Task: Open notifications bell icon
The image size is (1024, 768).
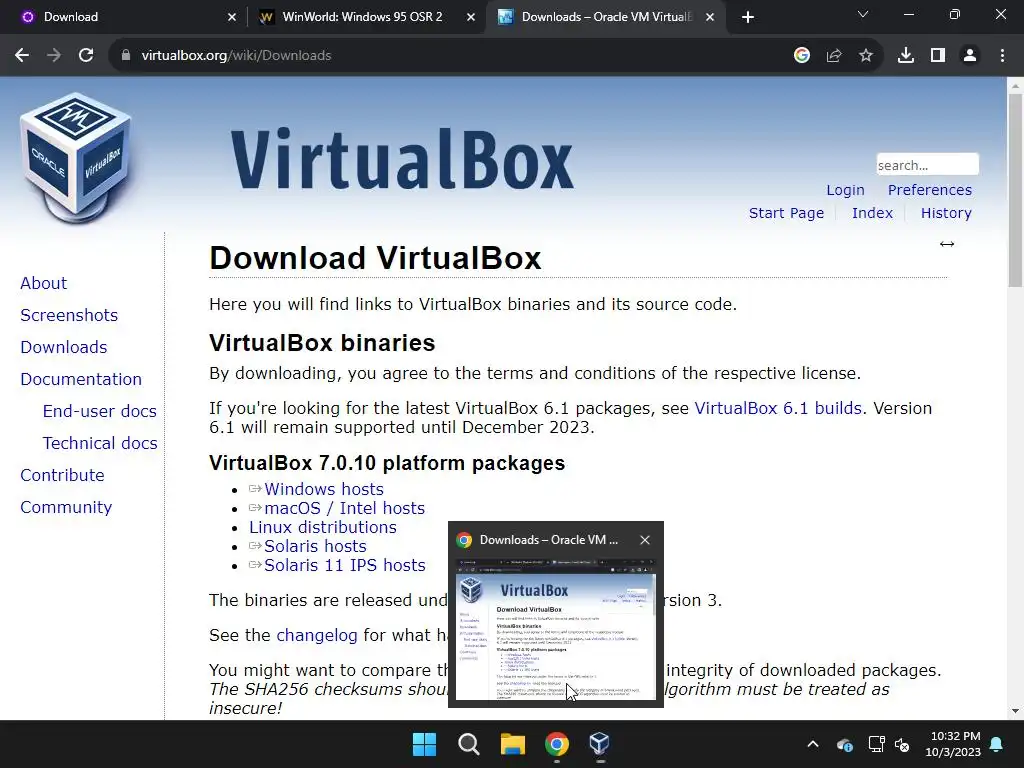Action: click(997, 744)
